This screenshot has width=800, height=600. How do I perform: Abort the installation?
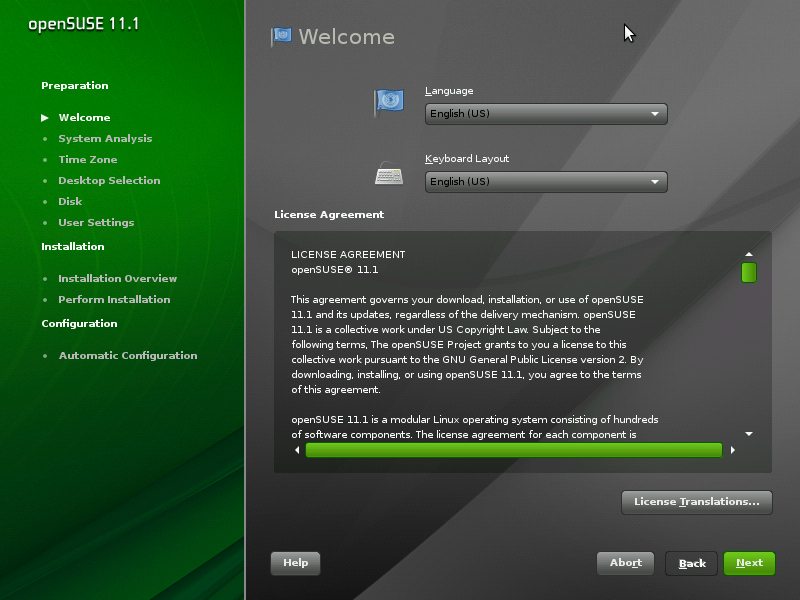(x=626, y=563)
